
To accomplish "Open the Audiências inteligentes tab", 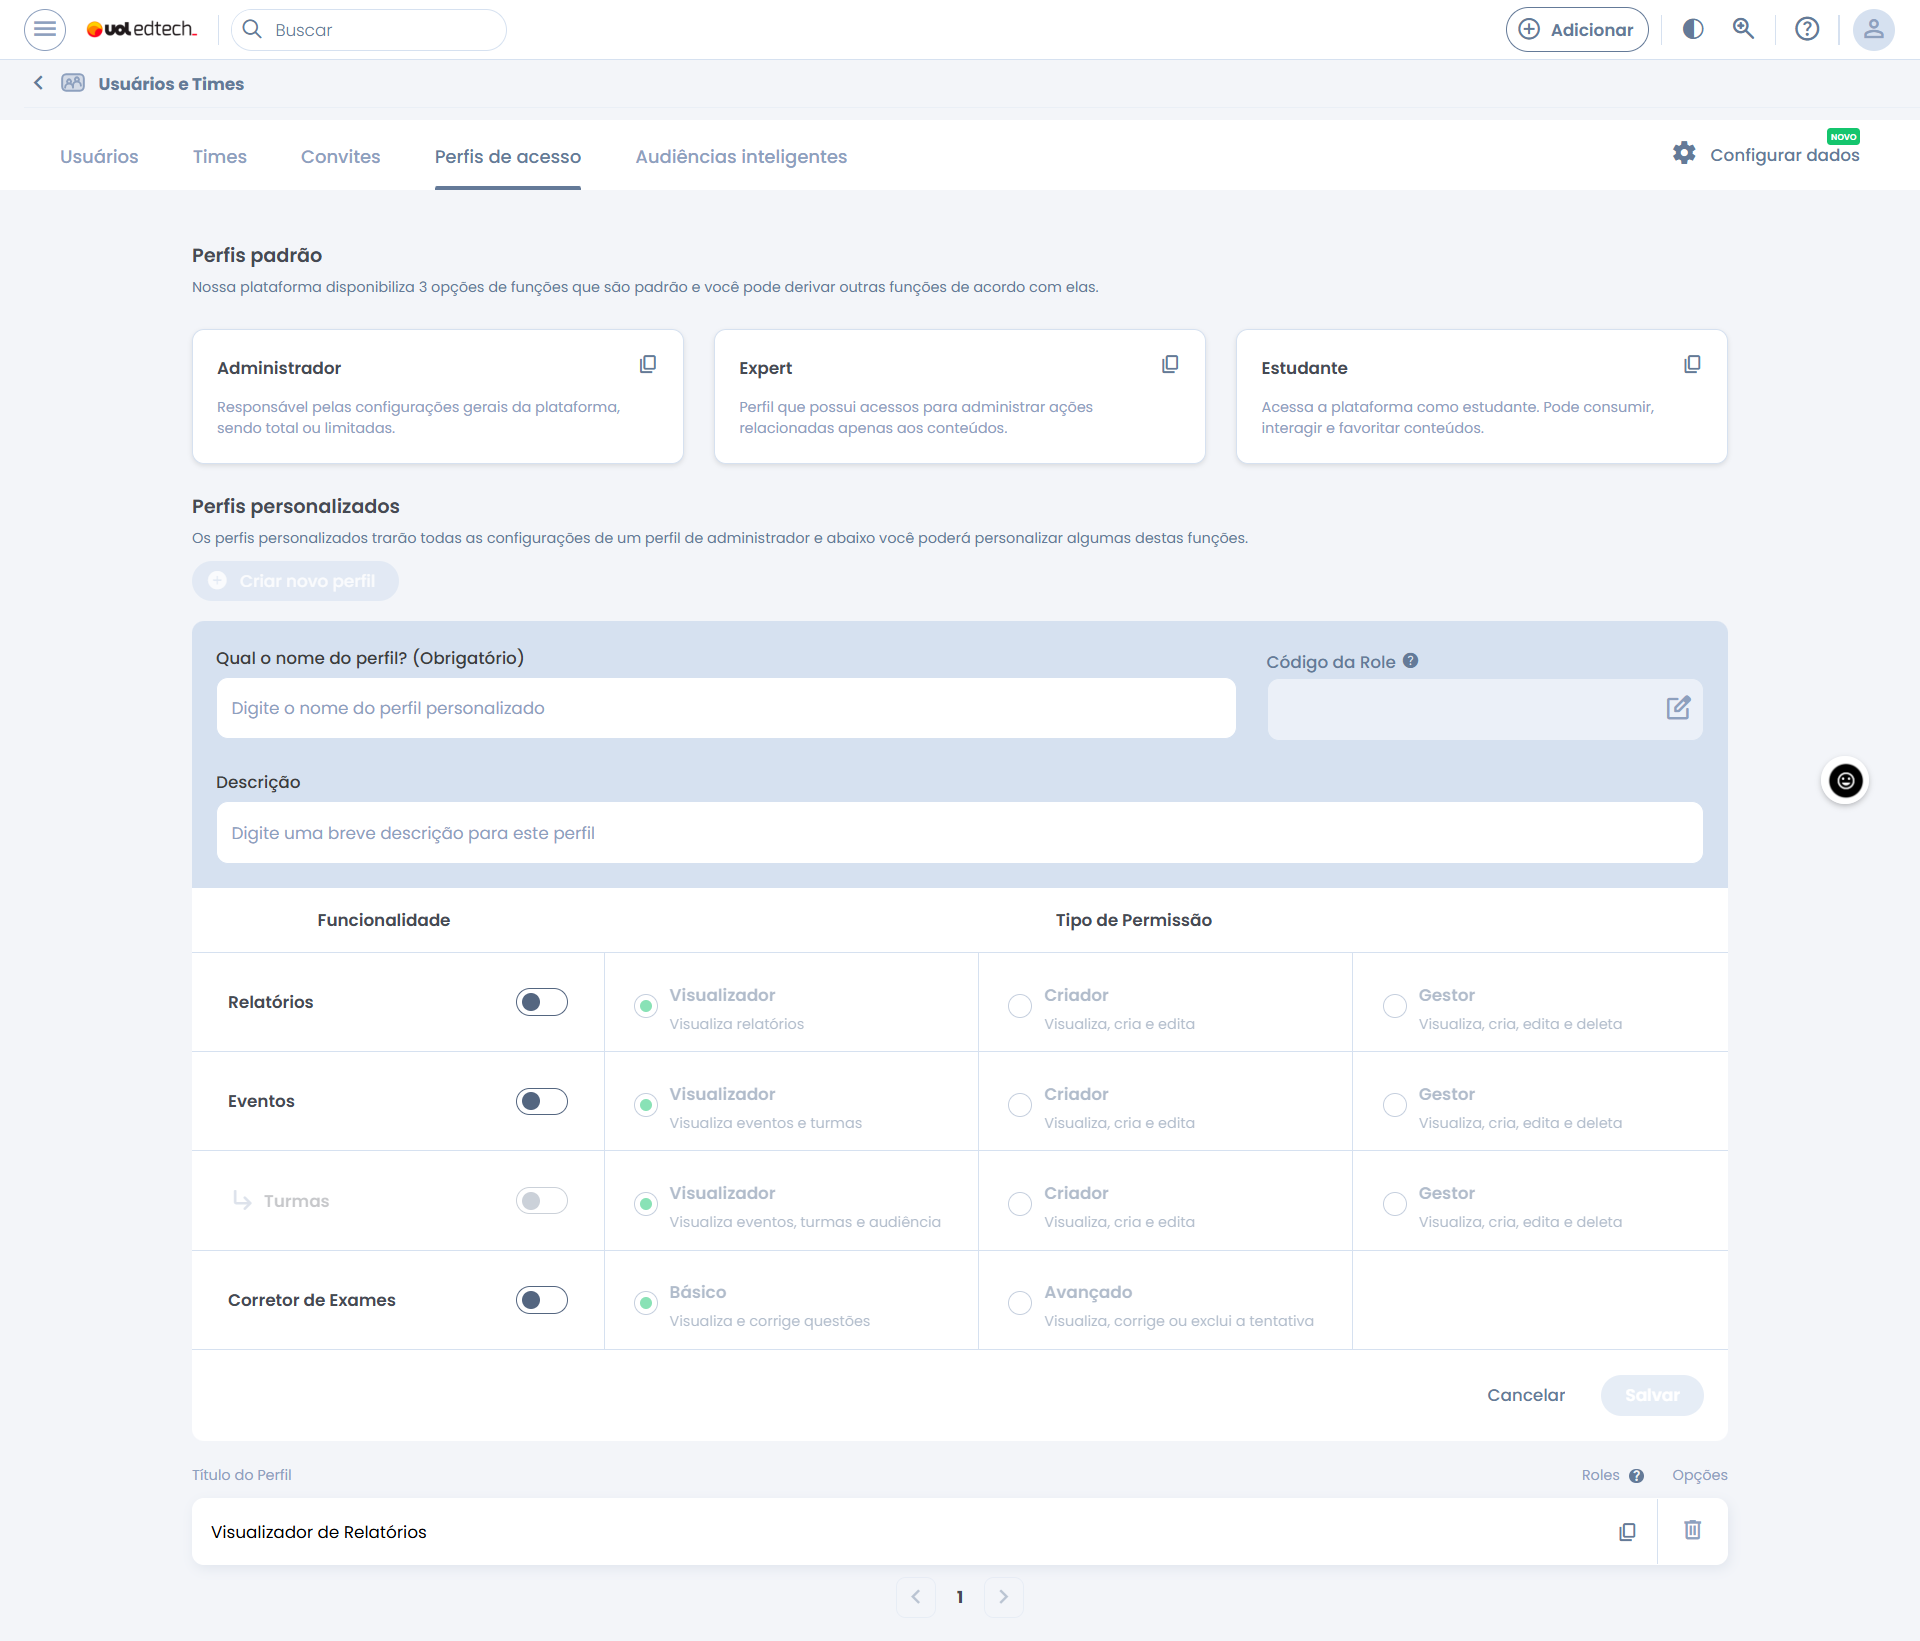I will 740,156.
